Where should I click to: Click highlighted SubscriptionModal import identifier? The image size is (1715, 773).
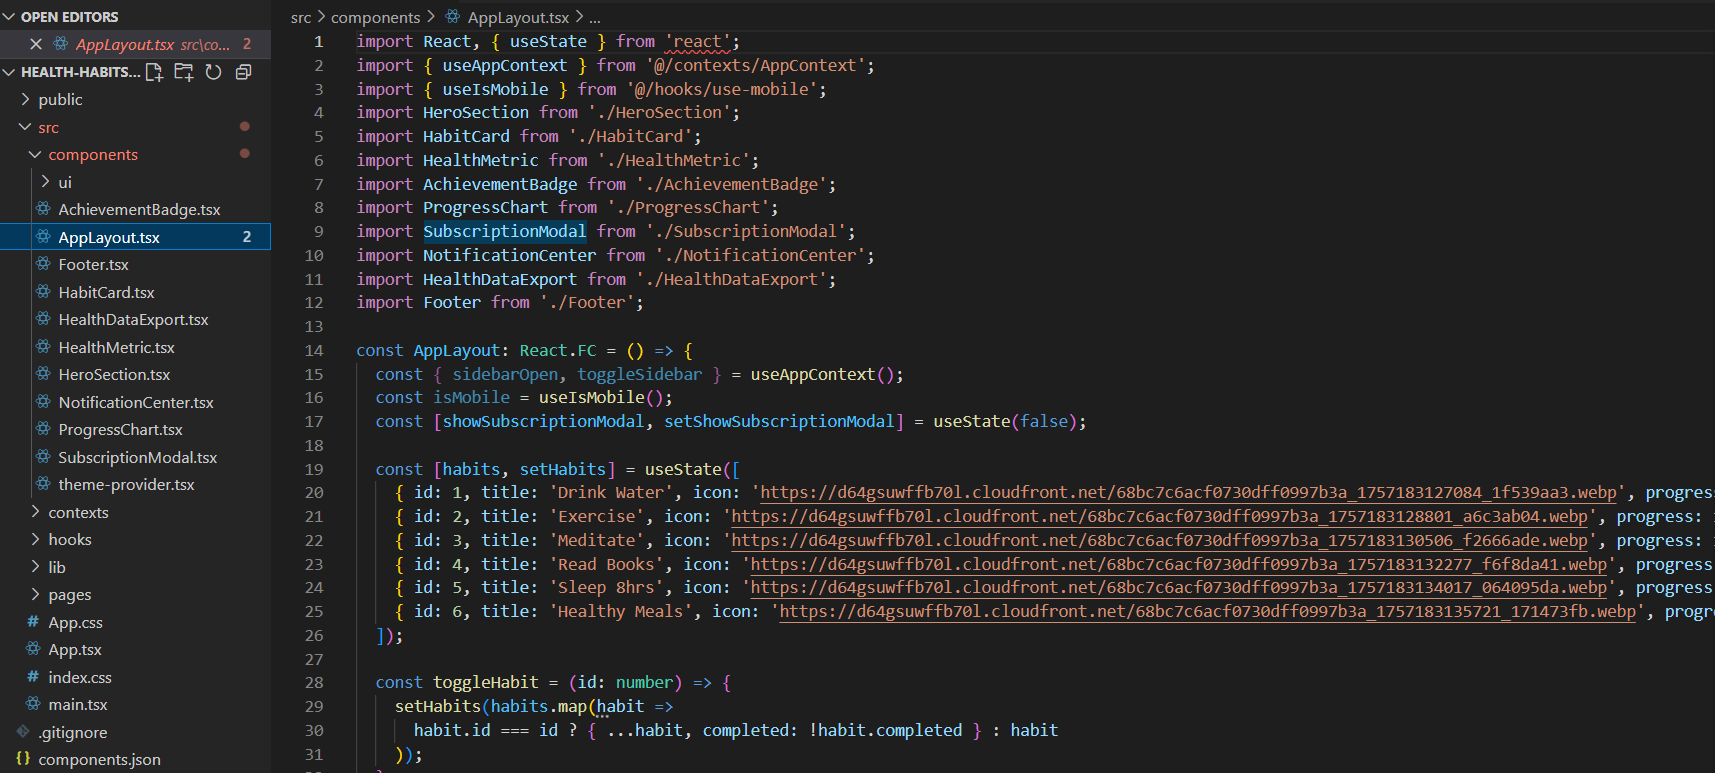pos(504,231)
